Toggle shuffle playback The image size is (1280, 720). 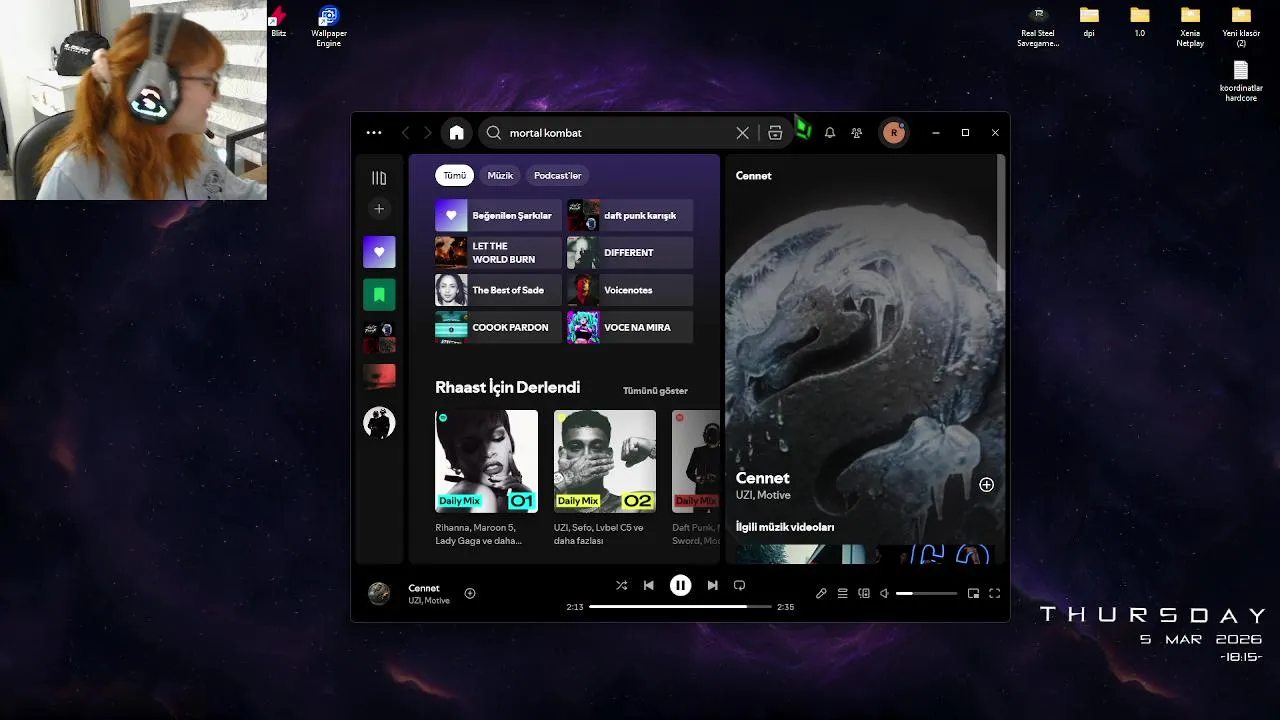click(x=621, y=585)
